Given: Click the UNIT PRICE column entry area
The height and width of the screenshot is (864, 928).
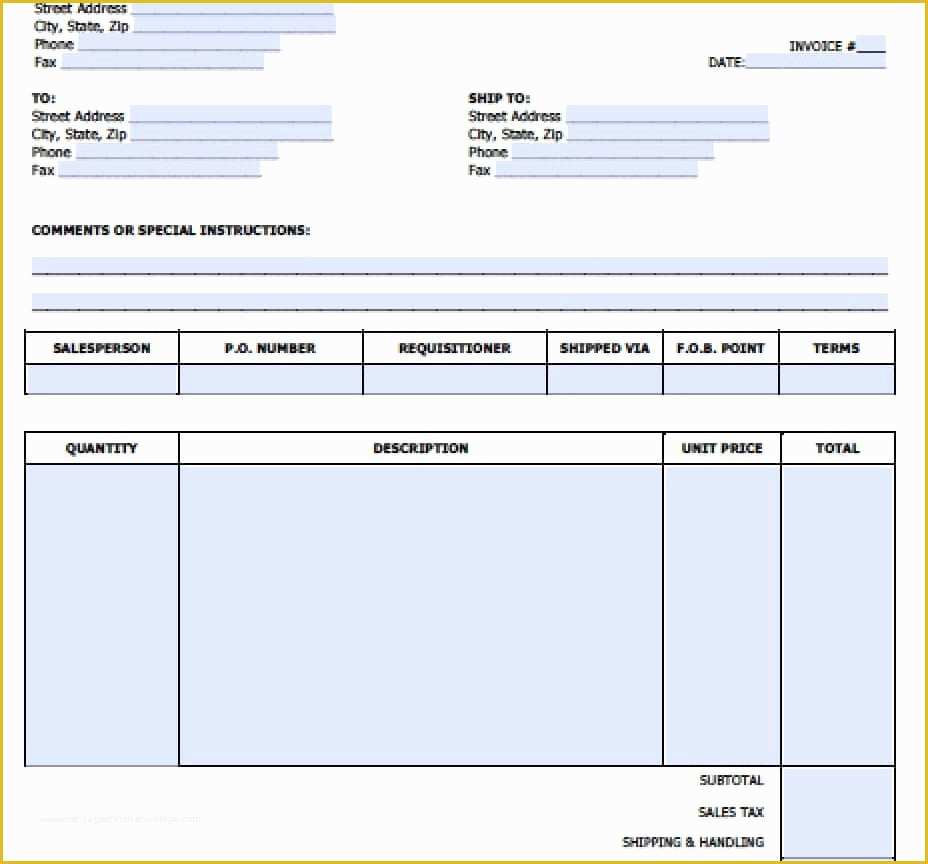Looking at the screenshot, I should click(x=721, y=615).
